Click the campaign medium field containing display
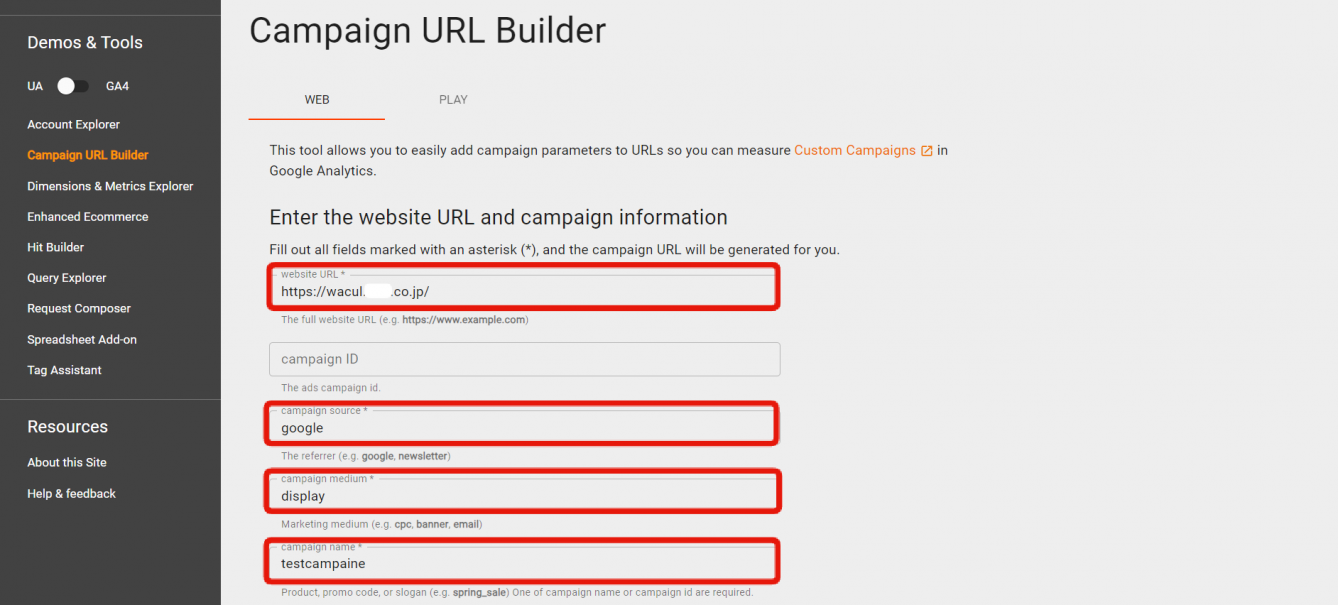The width and height of the screenshot is (1338, 605). [523, 496]
